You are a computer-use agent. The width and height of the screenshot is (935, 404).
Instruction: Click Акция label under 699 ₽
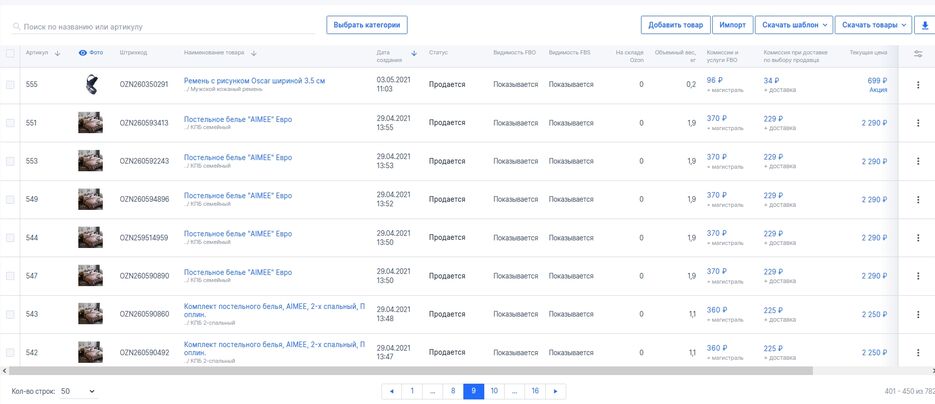pos(878,90)
